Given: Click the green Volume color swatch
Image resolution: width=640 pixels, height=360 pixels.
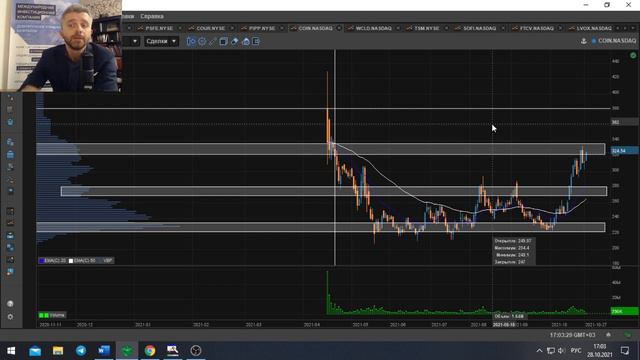Looking at the screenshot, I should 44,315.
